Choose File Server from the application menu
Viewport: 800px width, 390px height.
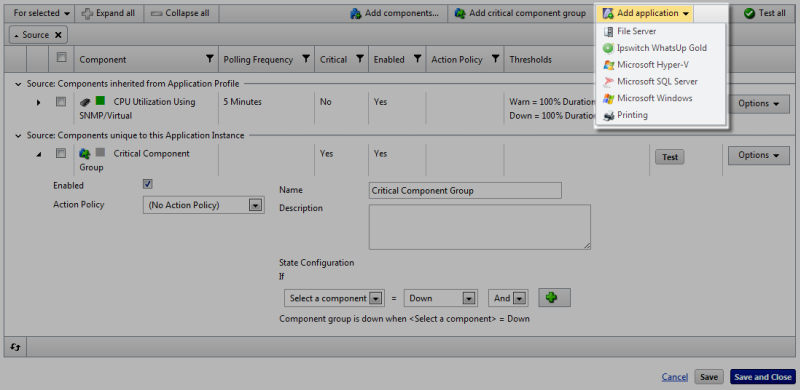[661, 31]
